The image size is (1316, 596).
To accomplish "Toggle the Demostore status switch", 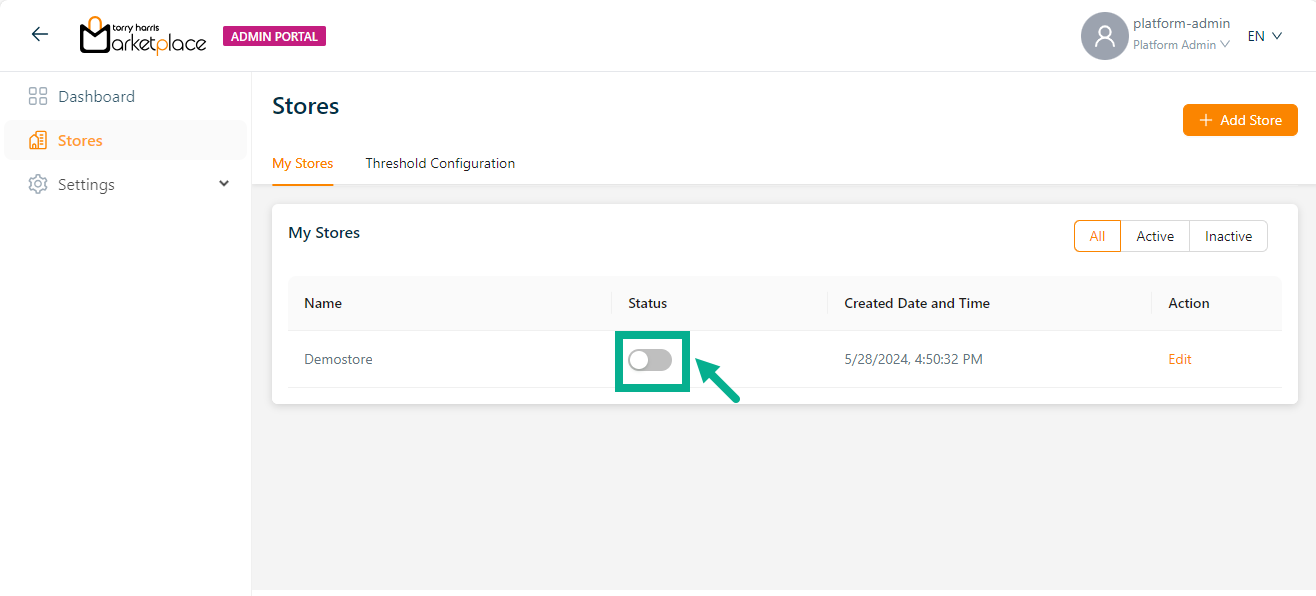I will click(650, 360).
